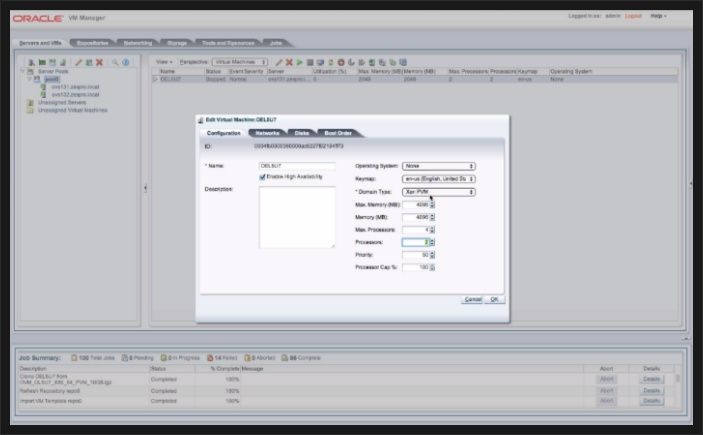Expand the OEL5U7 virtual machine row
The width and height of the screenshot is (703, 435).
click(156, 79)
